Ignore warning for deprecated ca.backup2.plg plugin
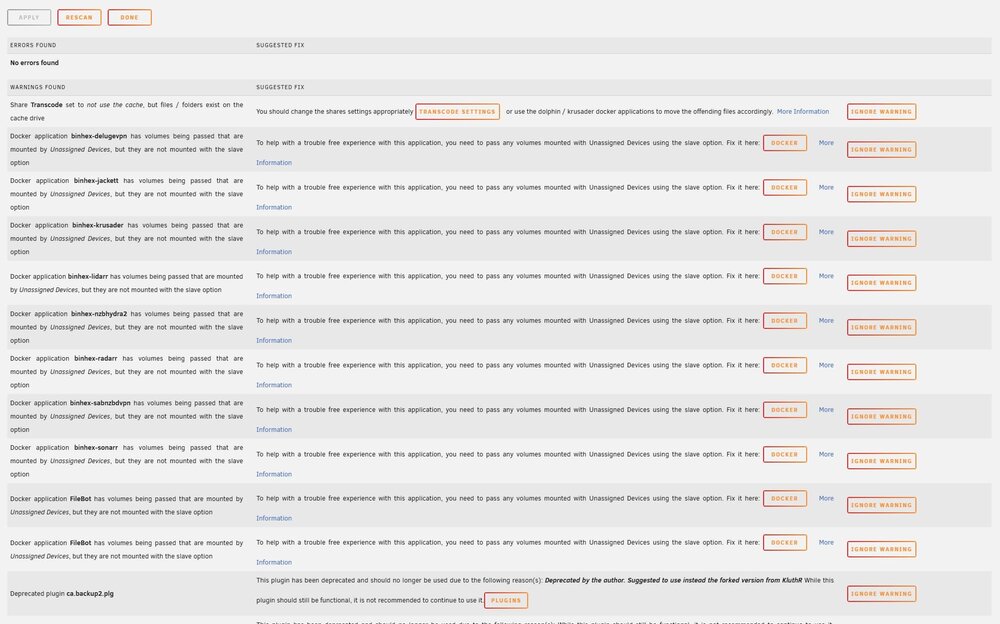The image size is (1000, 624). point(881,593)
